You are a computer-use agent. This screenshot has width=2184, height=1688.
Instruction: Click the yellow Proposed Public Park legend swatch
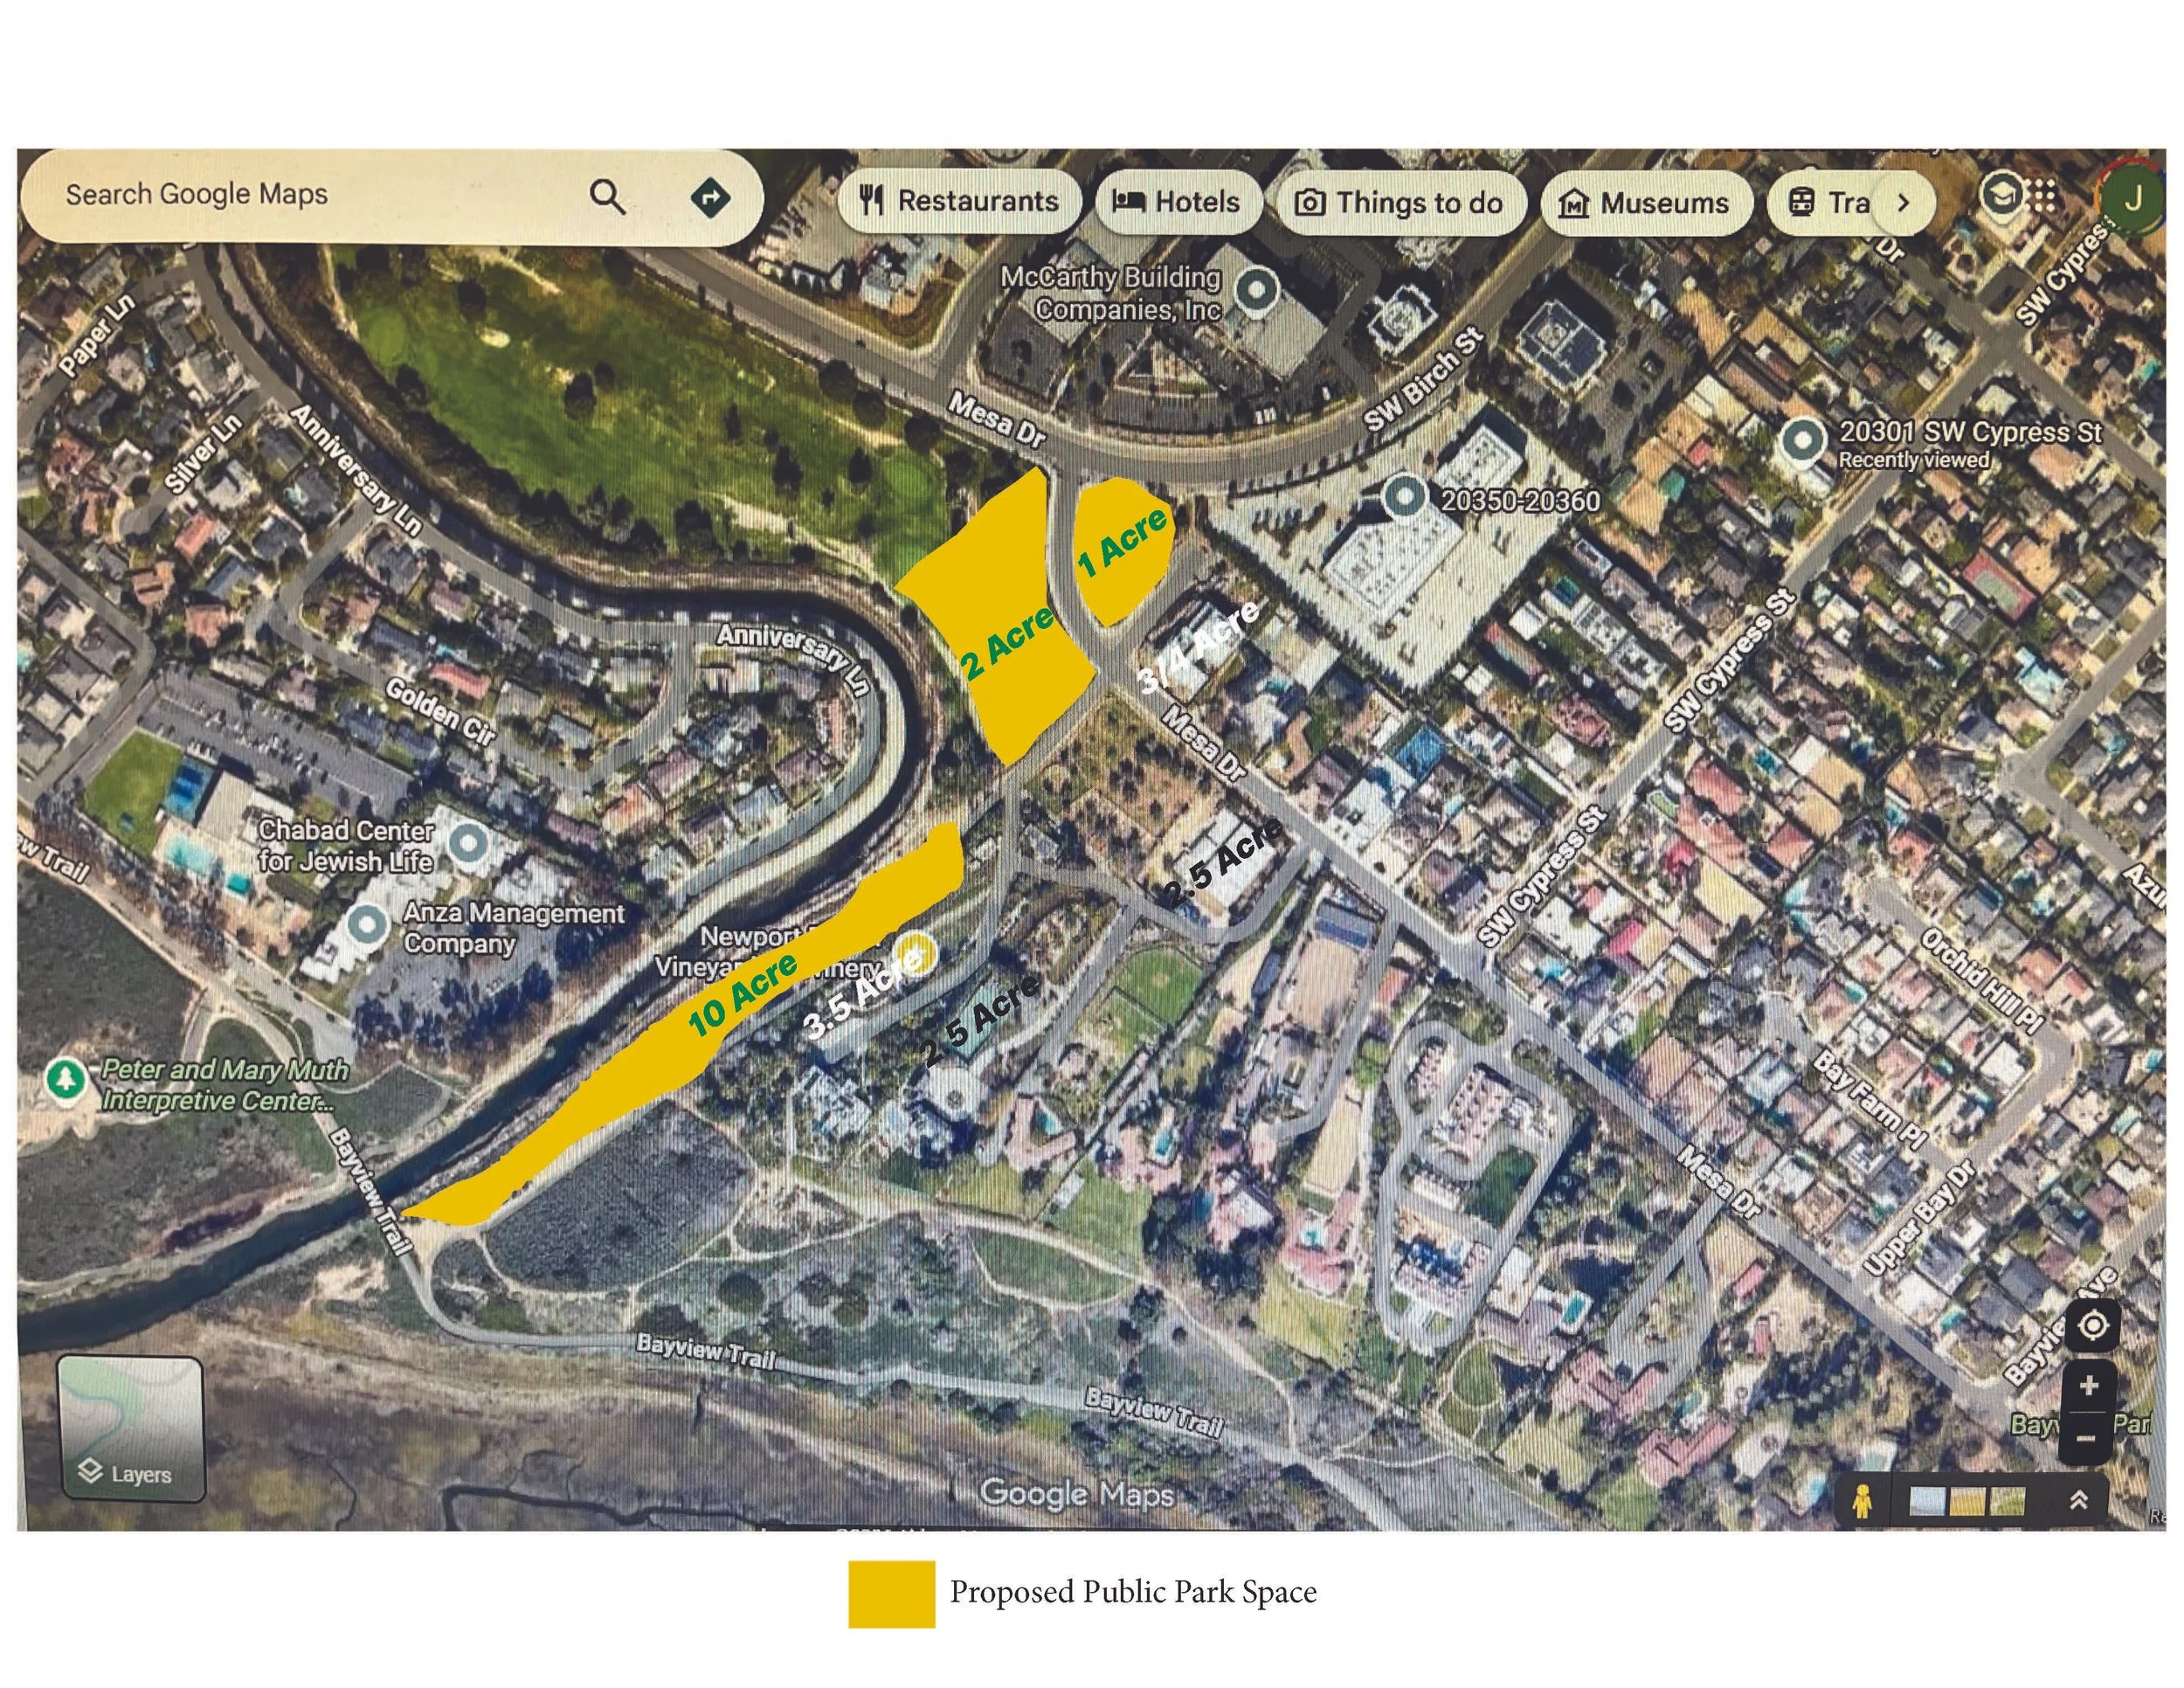[891, 1594]
